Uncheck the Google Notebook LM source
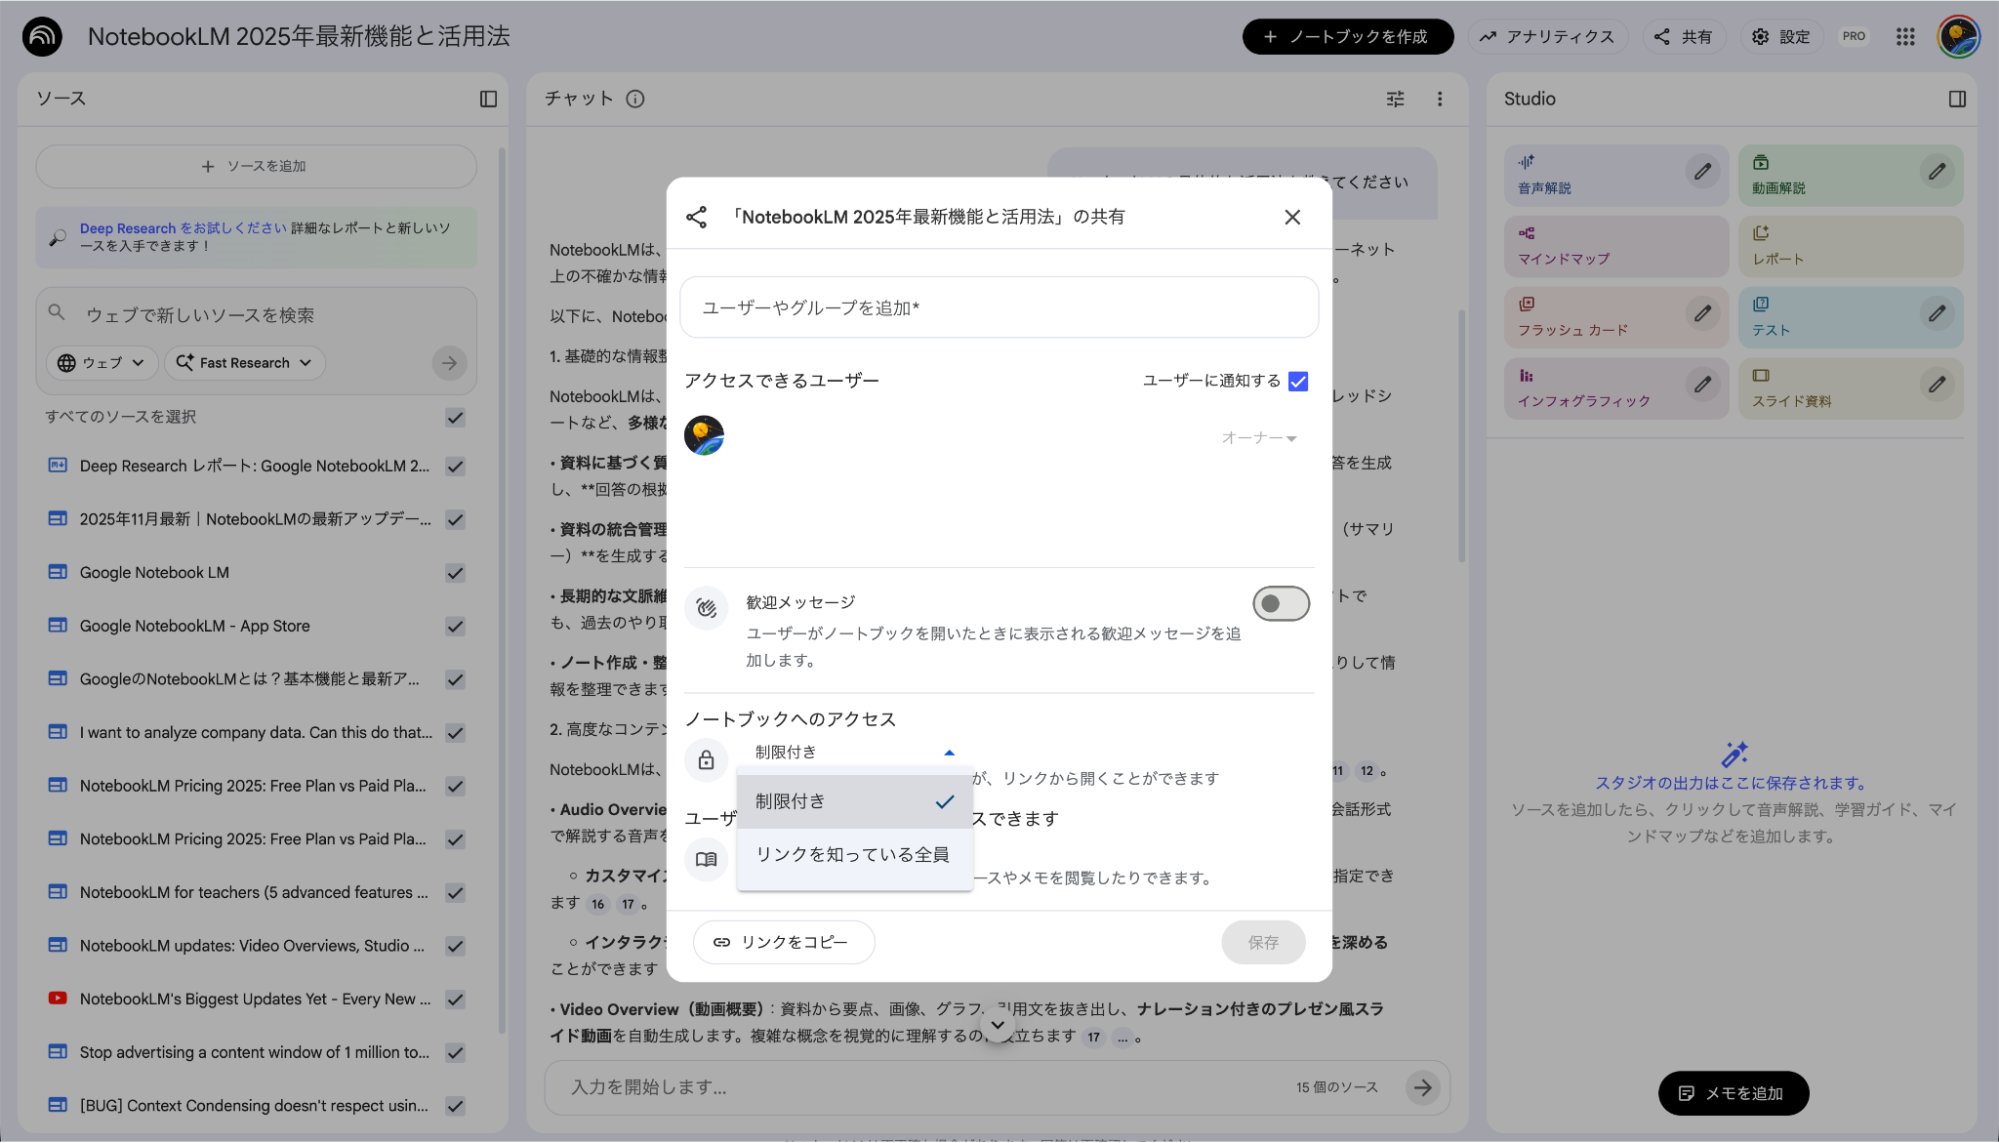 pyautogui.click(x=455, y=572)
